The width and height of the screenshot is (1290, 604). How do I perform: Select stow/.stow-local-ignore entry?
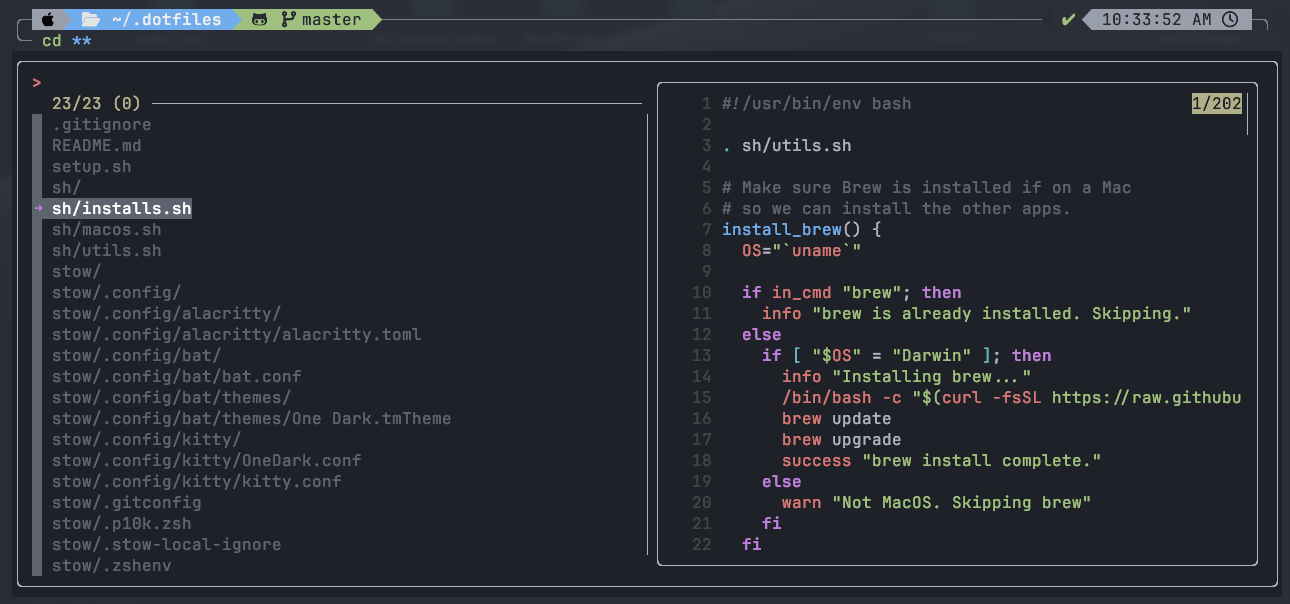click(x=167, y=544)
